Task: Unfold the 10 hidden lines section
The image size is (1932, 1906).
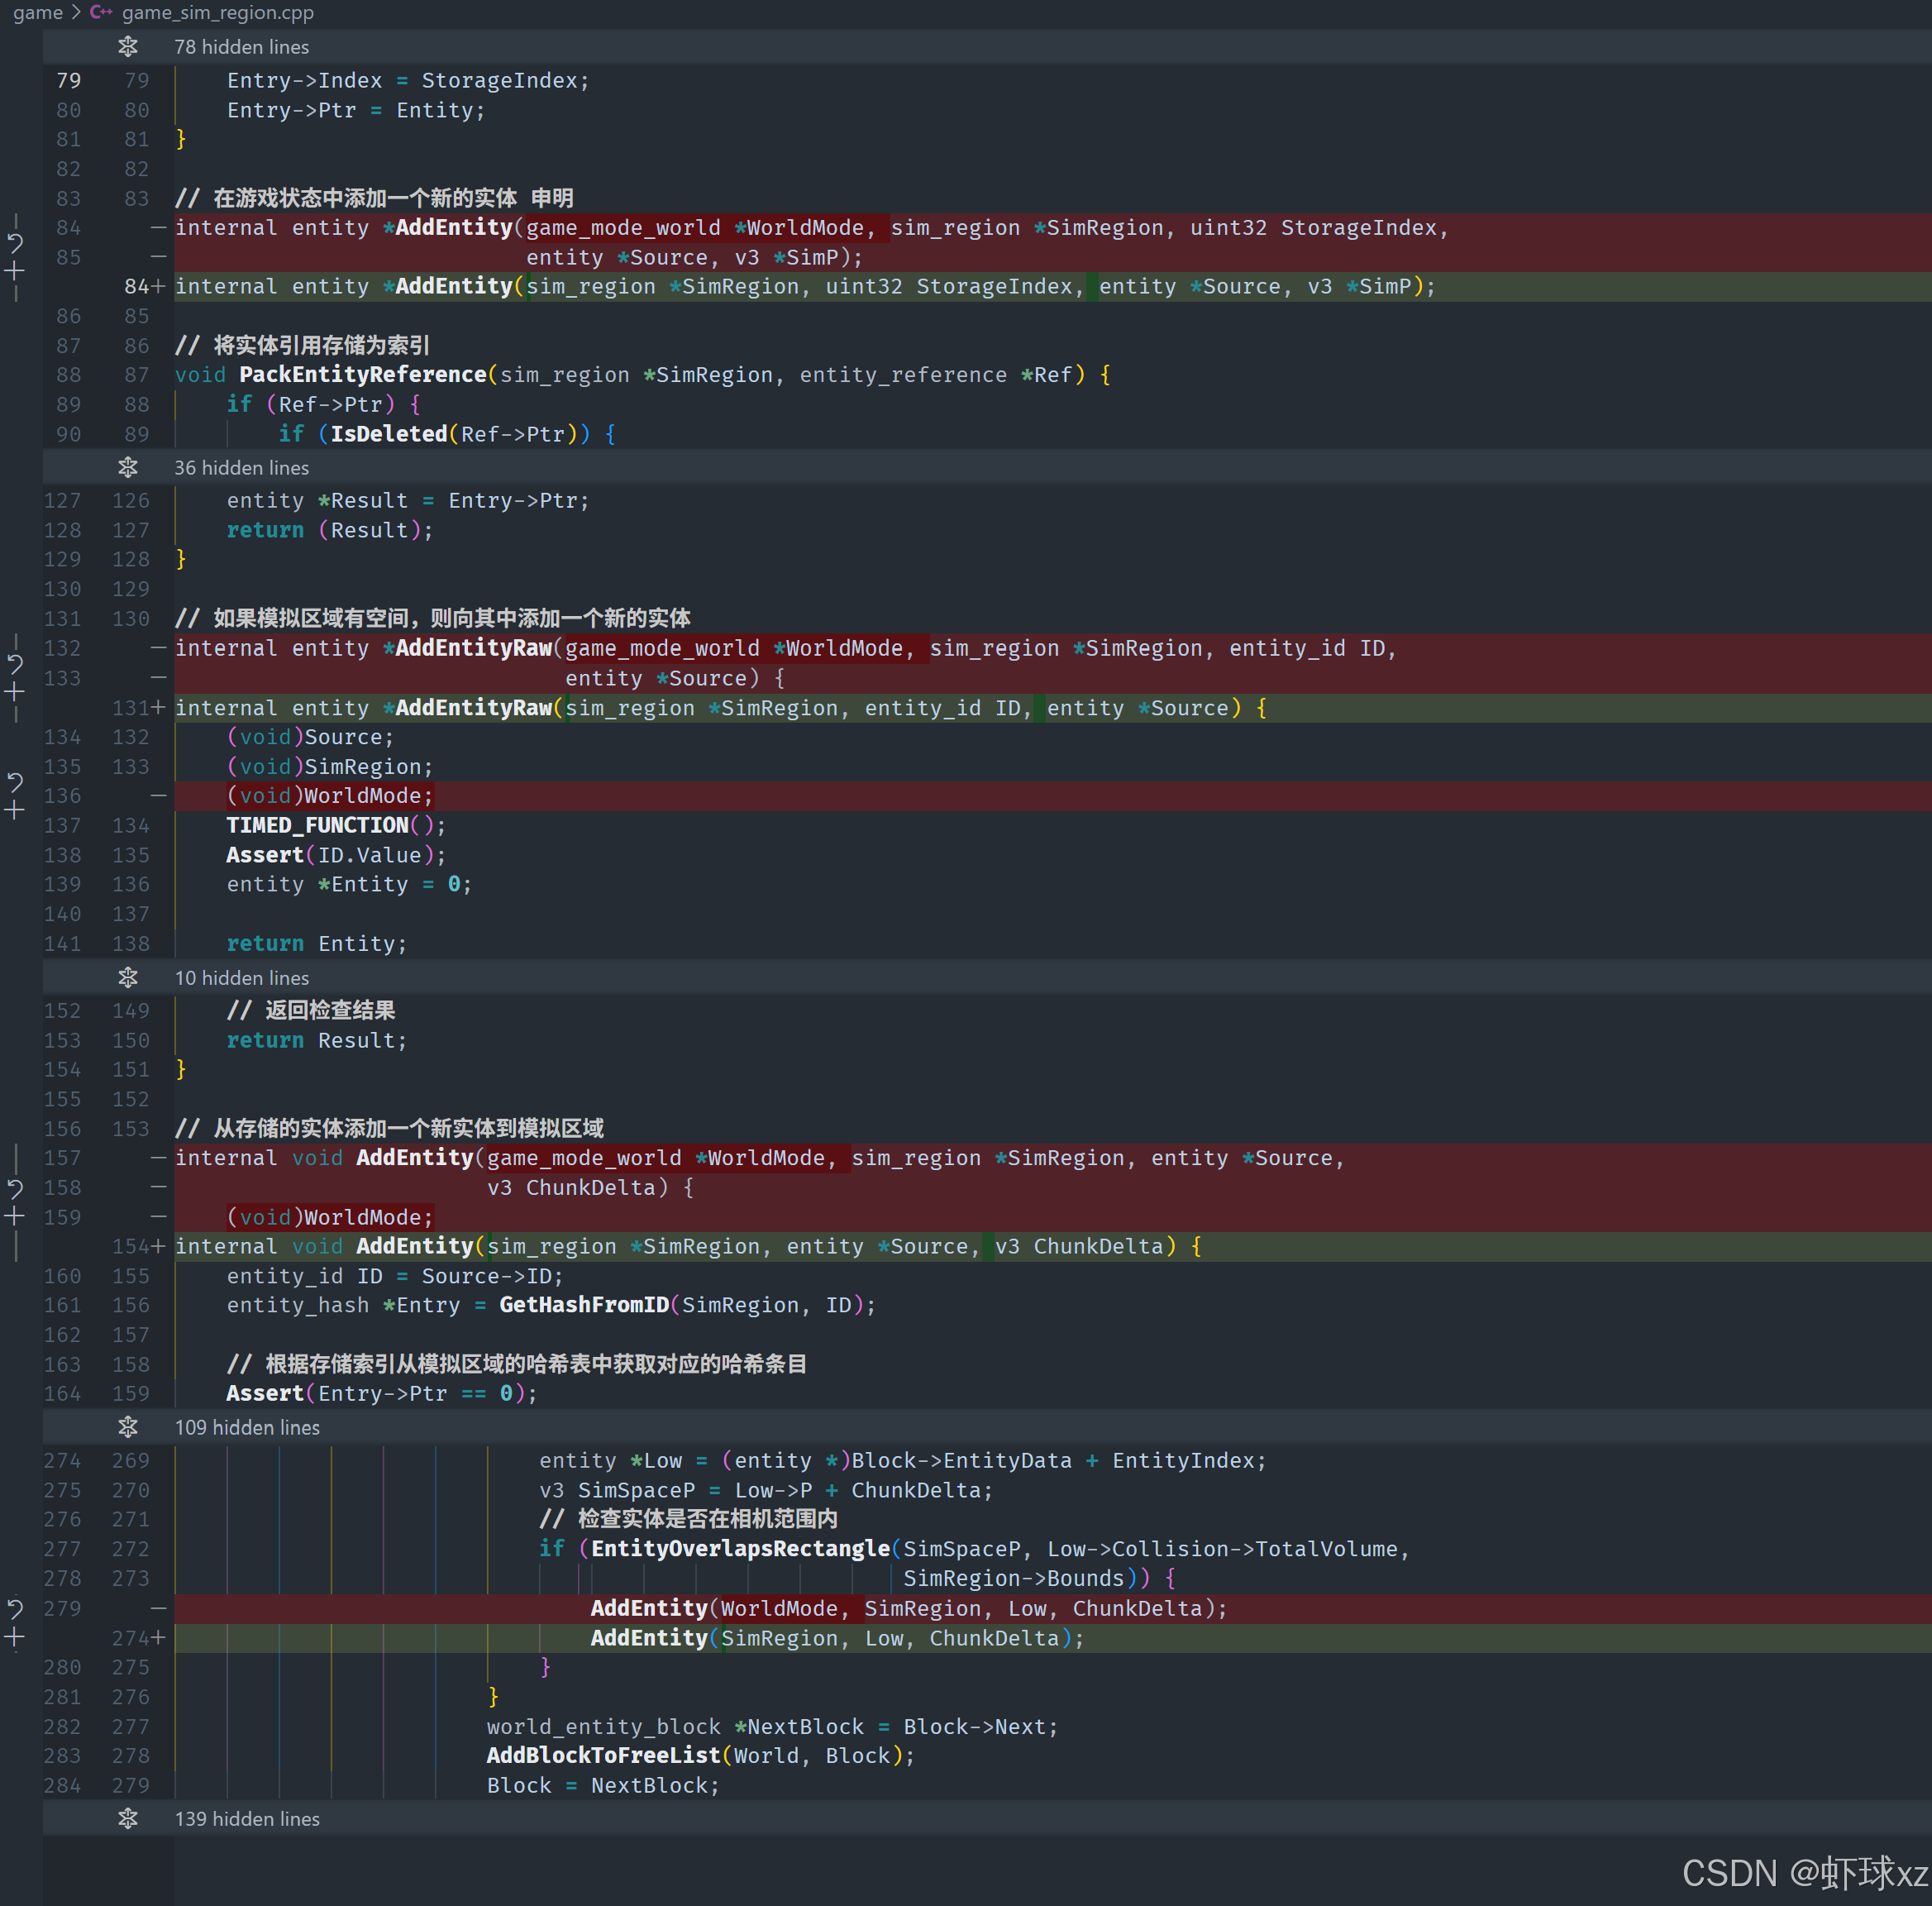Action: [128, 978]
